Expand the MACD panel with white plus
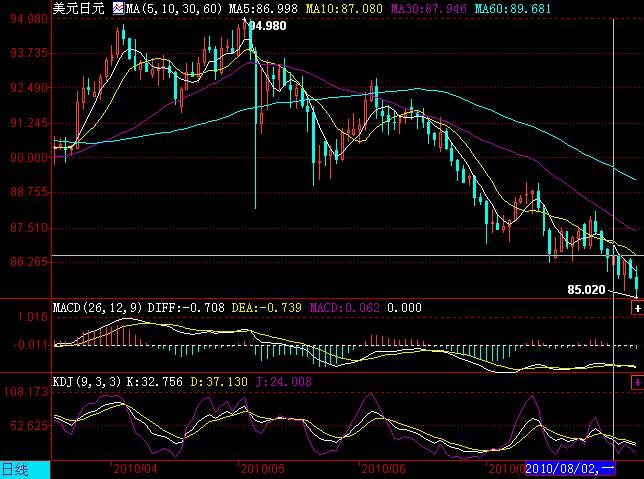 pos(637,308)
